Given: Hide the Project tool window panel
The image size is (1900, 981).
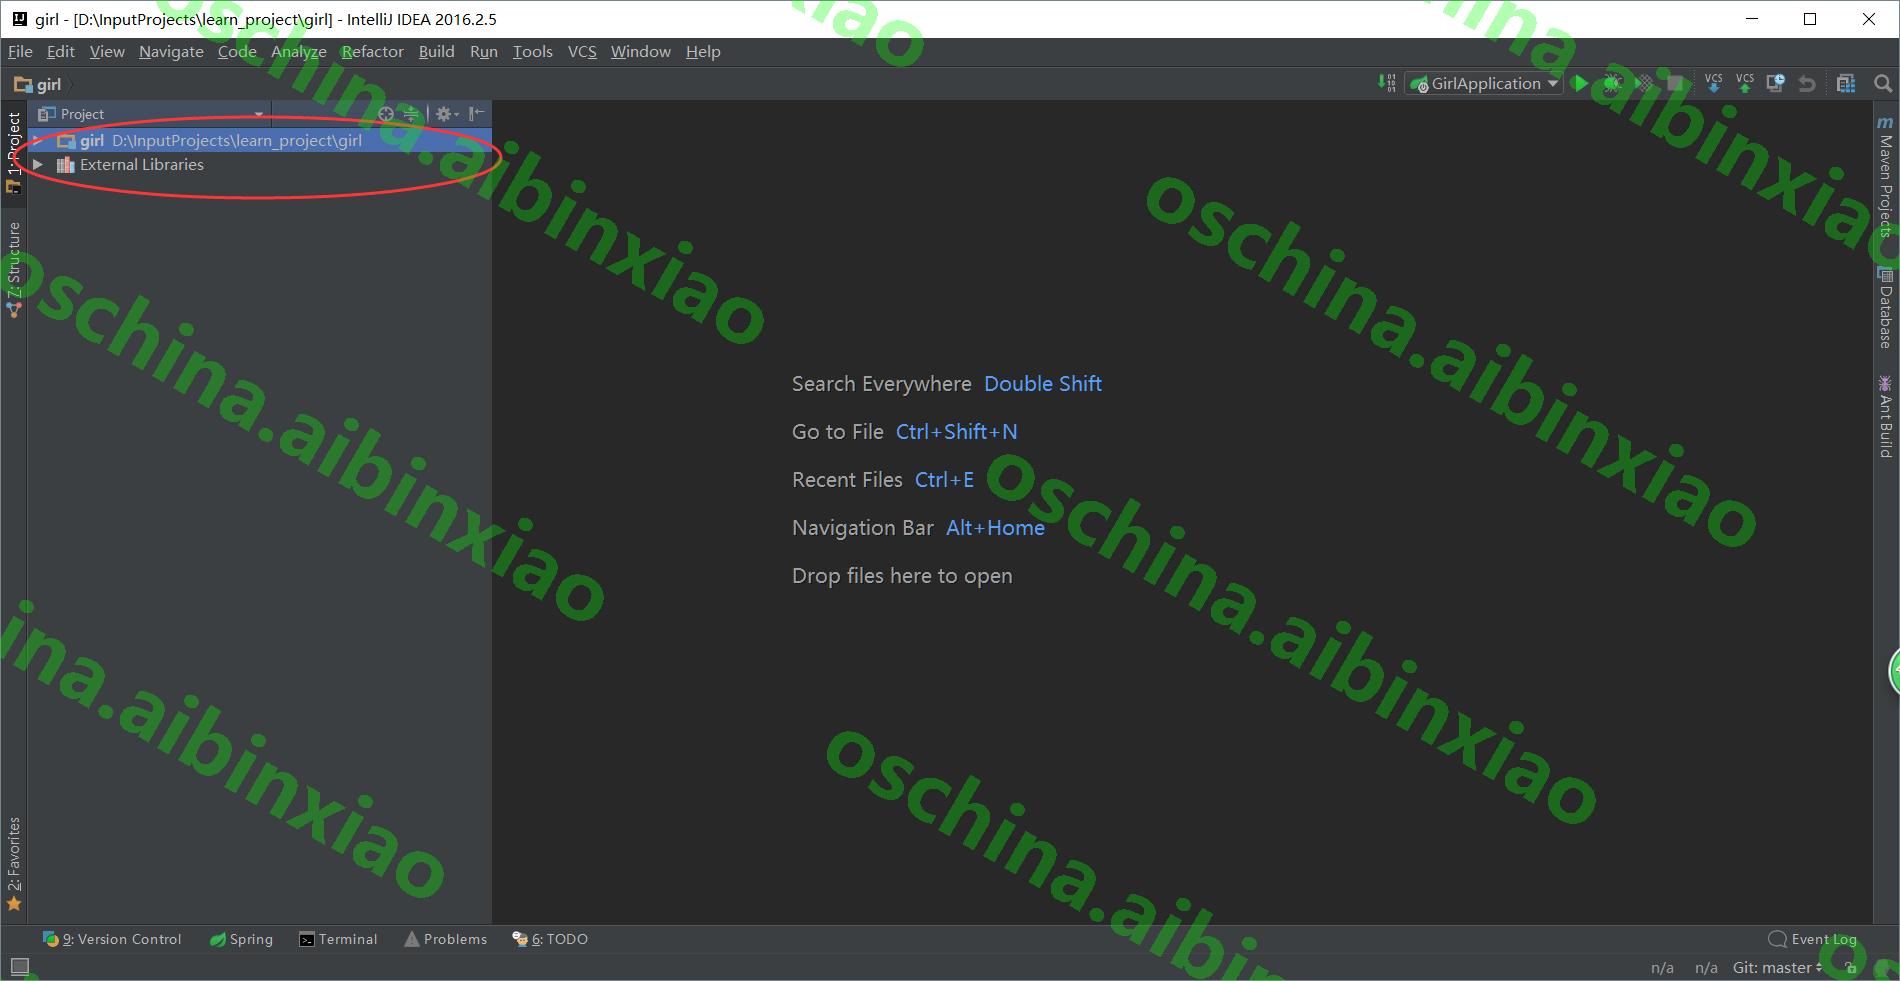Looking at the screenshot, I should click(x=477, y=114).
